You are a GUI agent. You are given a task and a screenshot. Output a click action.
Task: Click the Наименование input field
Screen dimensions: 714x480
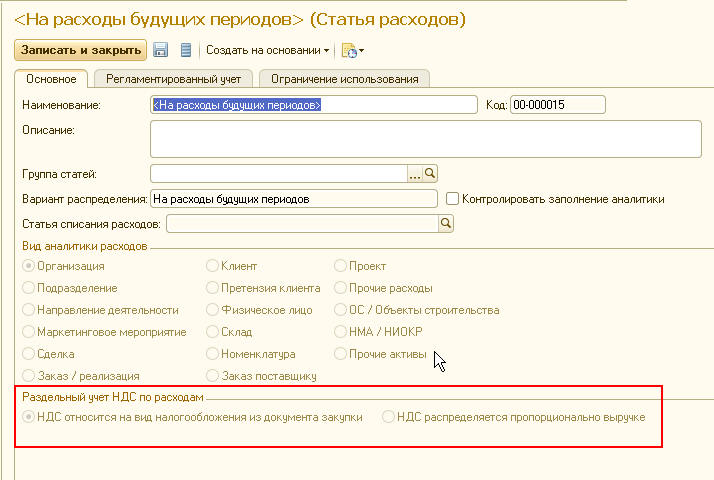click(314, 105)
